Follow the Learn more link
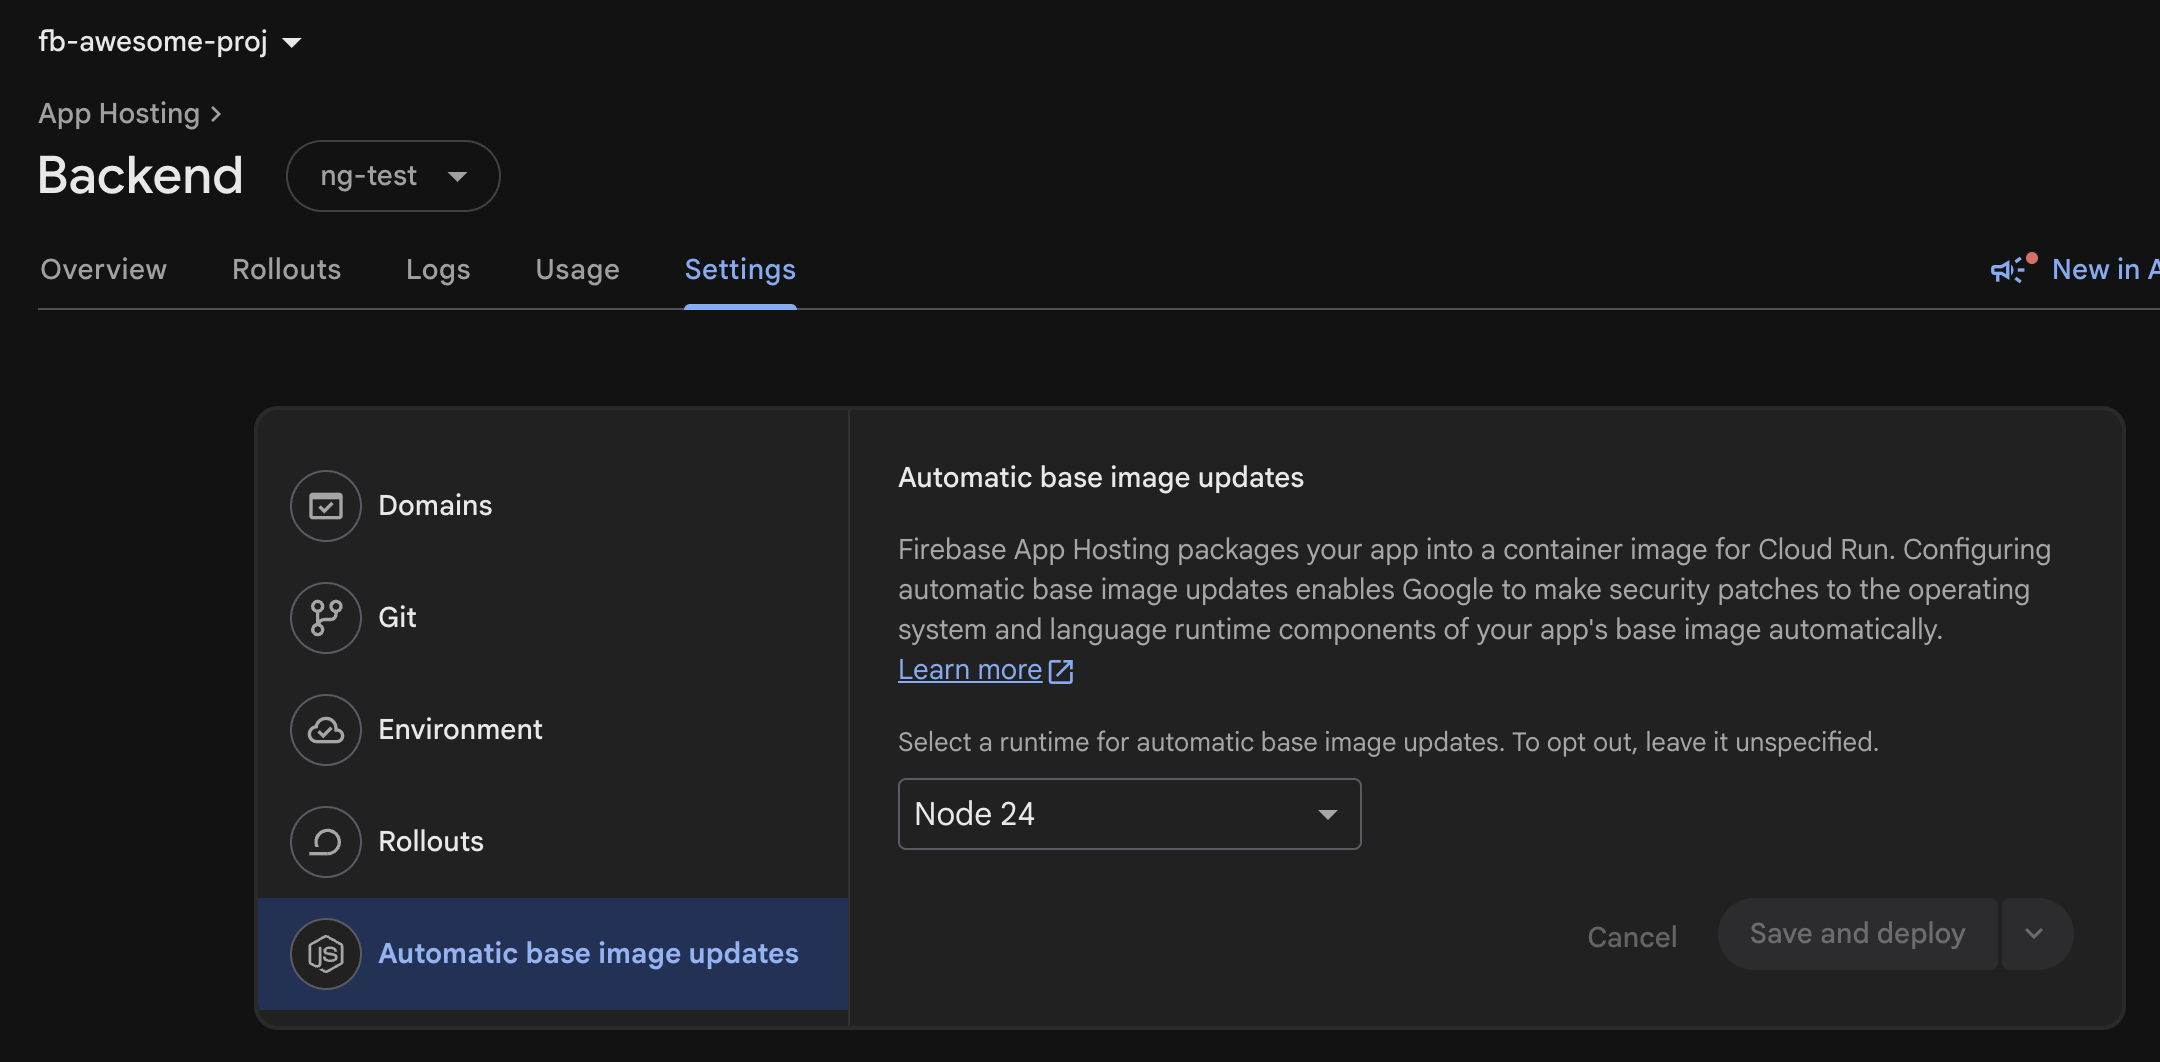Screen dimensions: 2160x1062 coord(970,670)
